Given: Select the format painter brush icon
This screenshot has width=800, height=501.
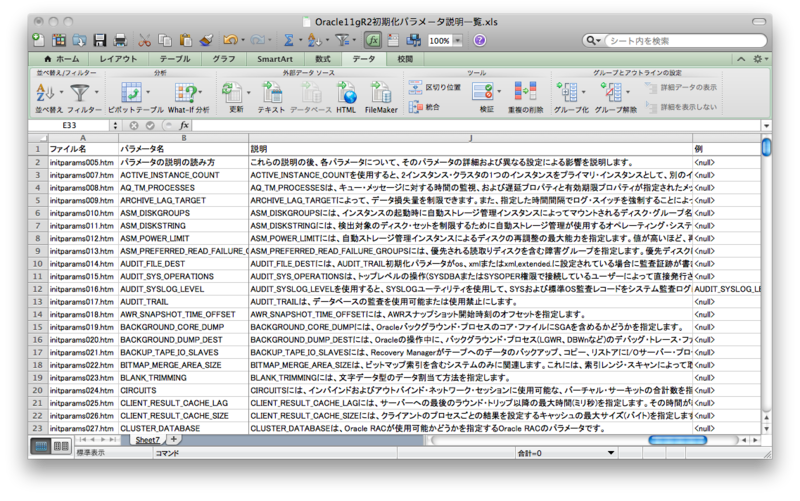Looking at the screenshot, I should 206,40.
